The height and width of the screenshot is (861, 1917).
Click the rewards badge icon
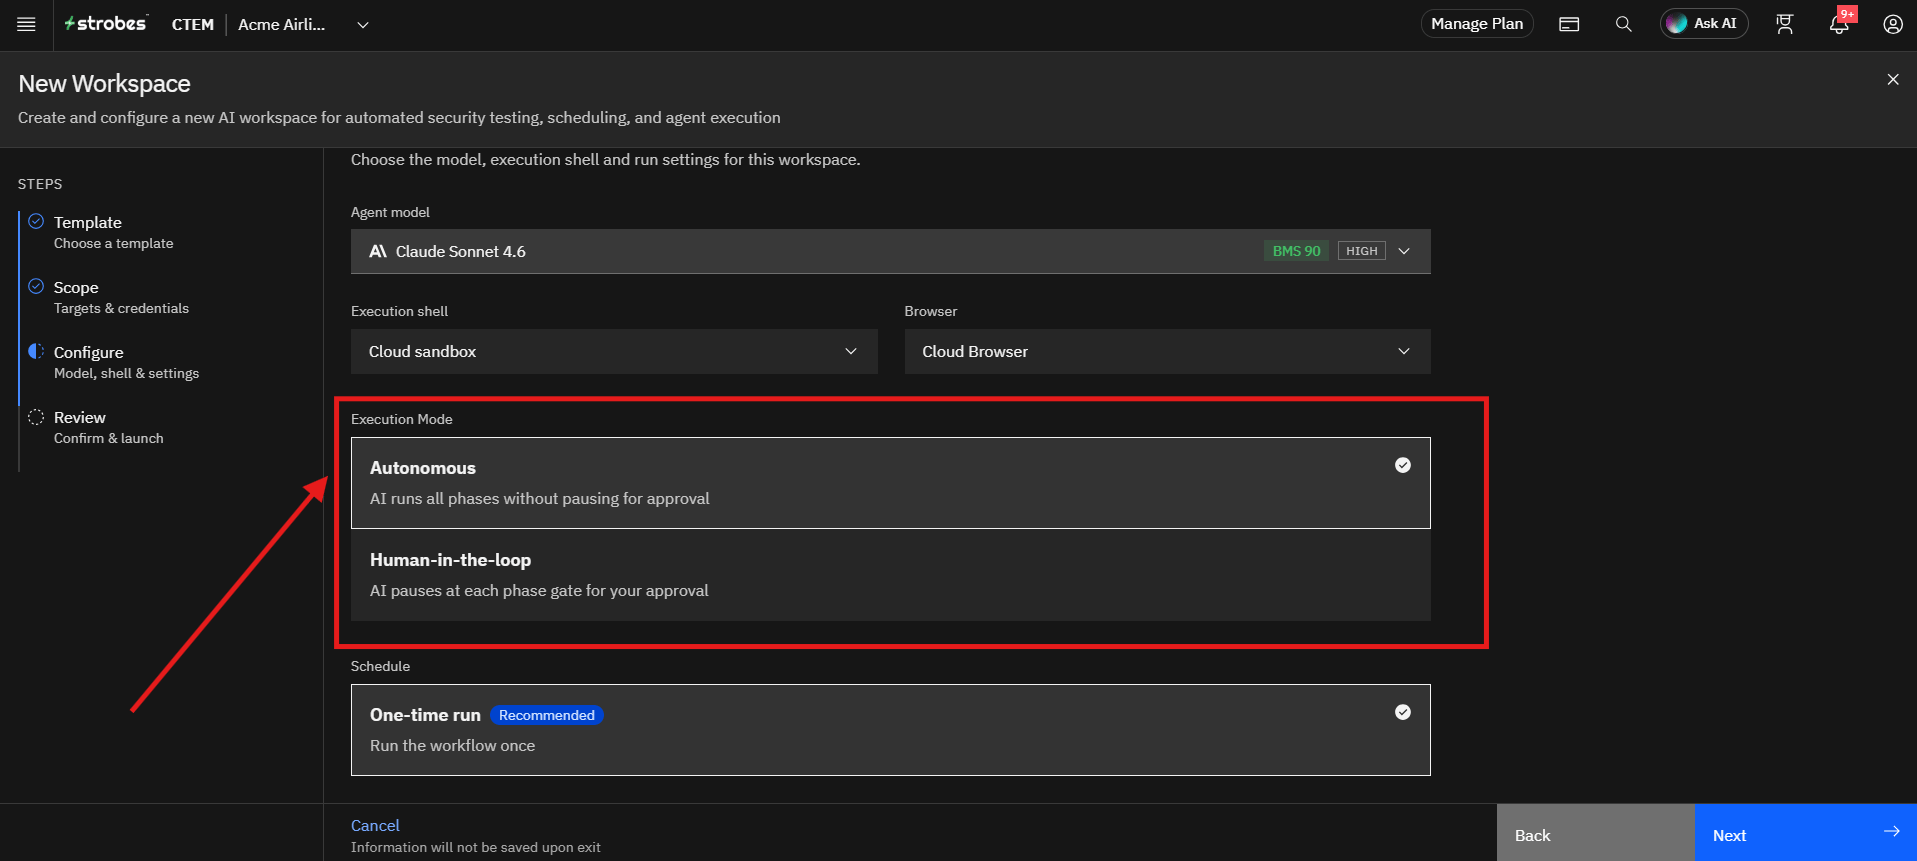click(1785, 24)
